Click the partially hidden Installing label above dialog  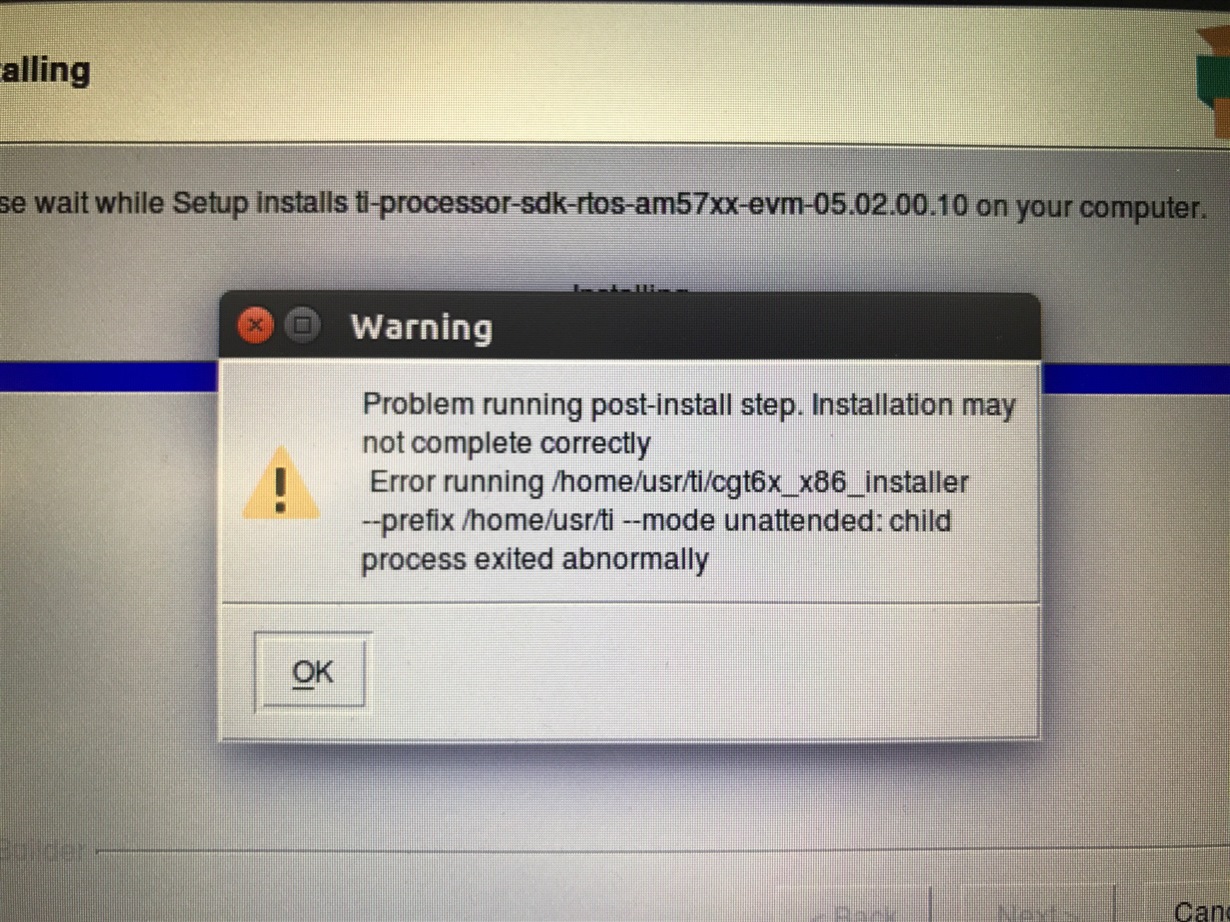(x=633, y=288)
